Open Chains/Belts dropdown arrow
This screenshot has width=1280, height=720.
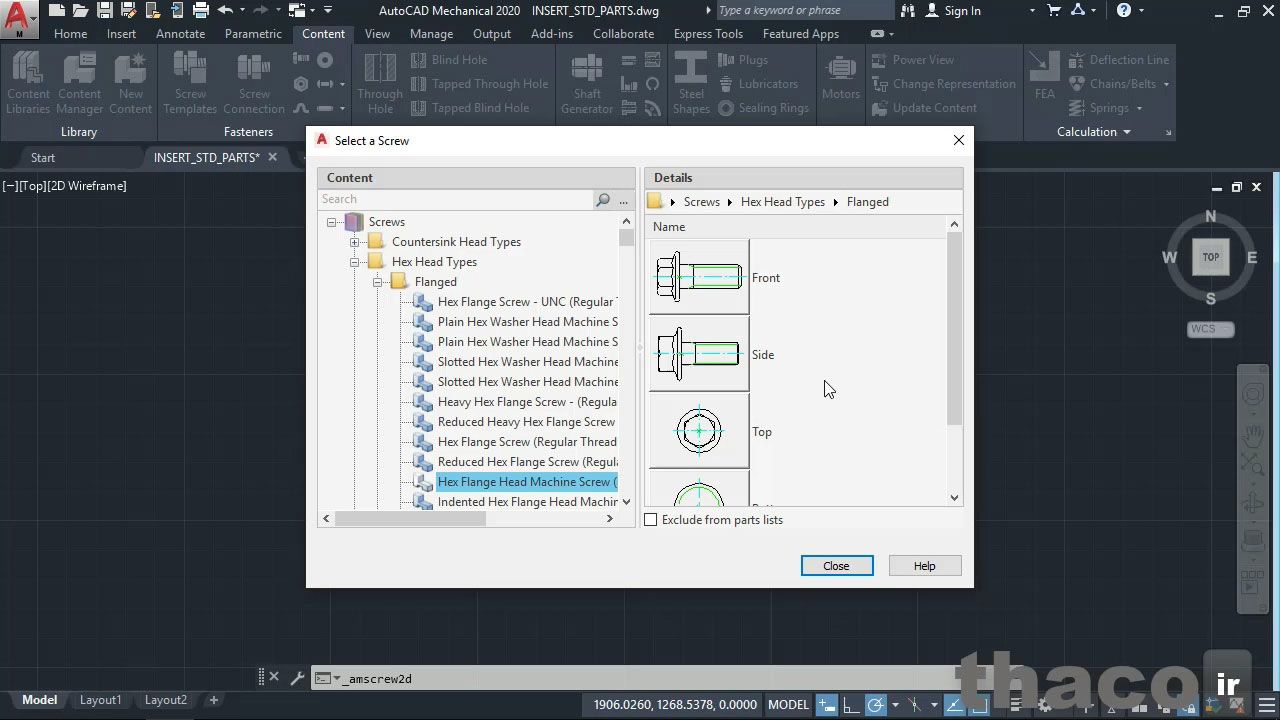(x=1165, y=84)
